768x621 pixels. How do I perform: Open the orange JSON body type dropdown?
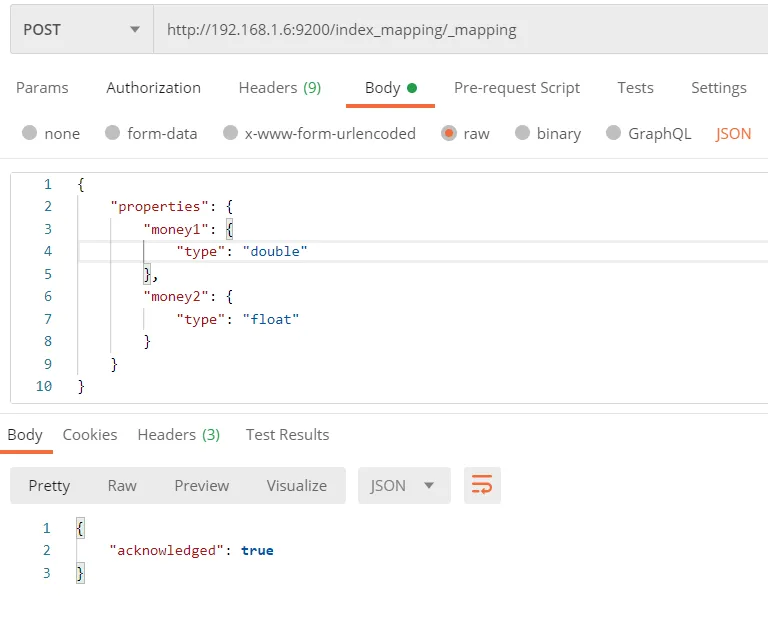point(733,133)
